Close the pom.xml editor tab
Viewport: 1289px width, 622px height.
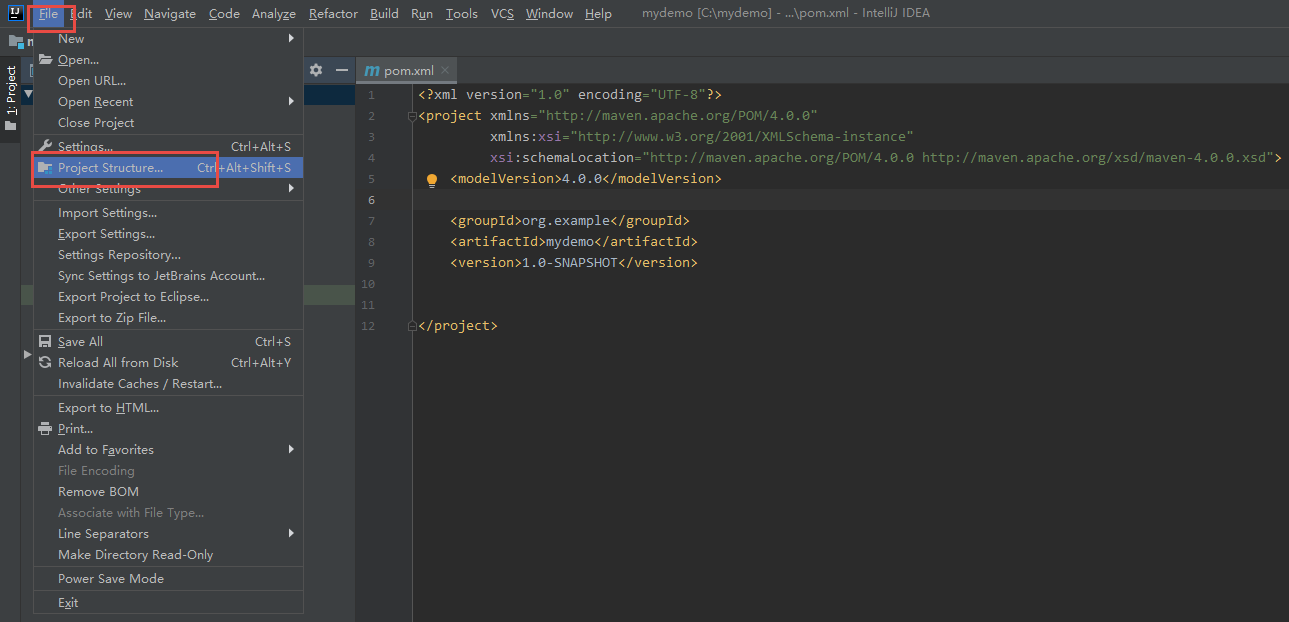446,70
